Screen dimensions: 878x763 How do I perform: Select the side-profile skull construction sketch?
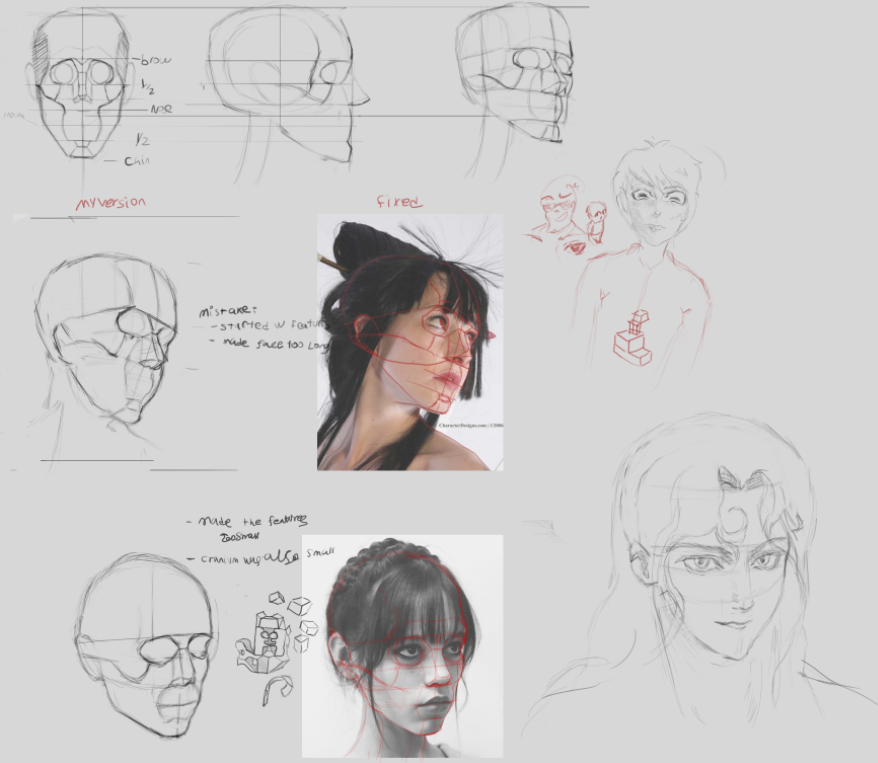[286, 92]
